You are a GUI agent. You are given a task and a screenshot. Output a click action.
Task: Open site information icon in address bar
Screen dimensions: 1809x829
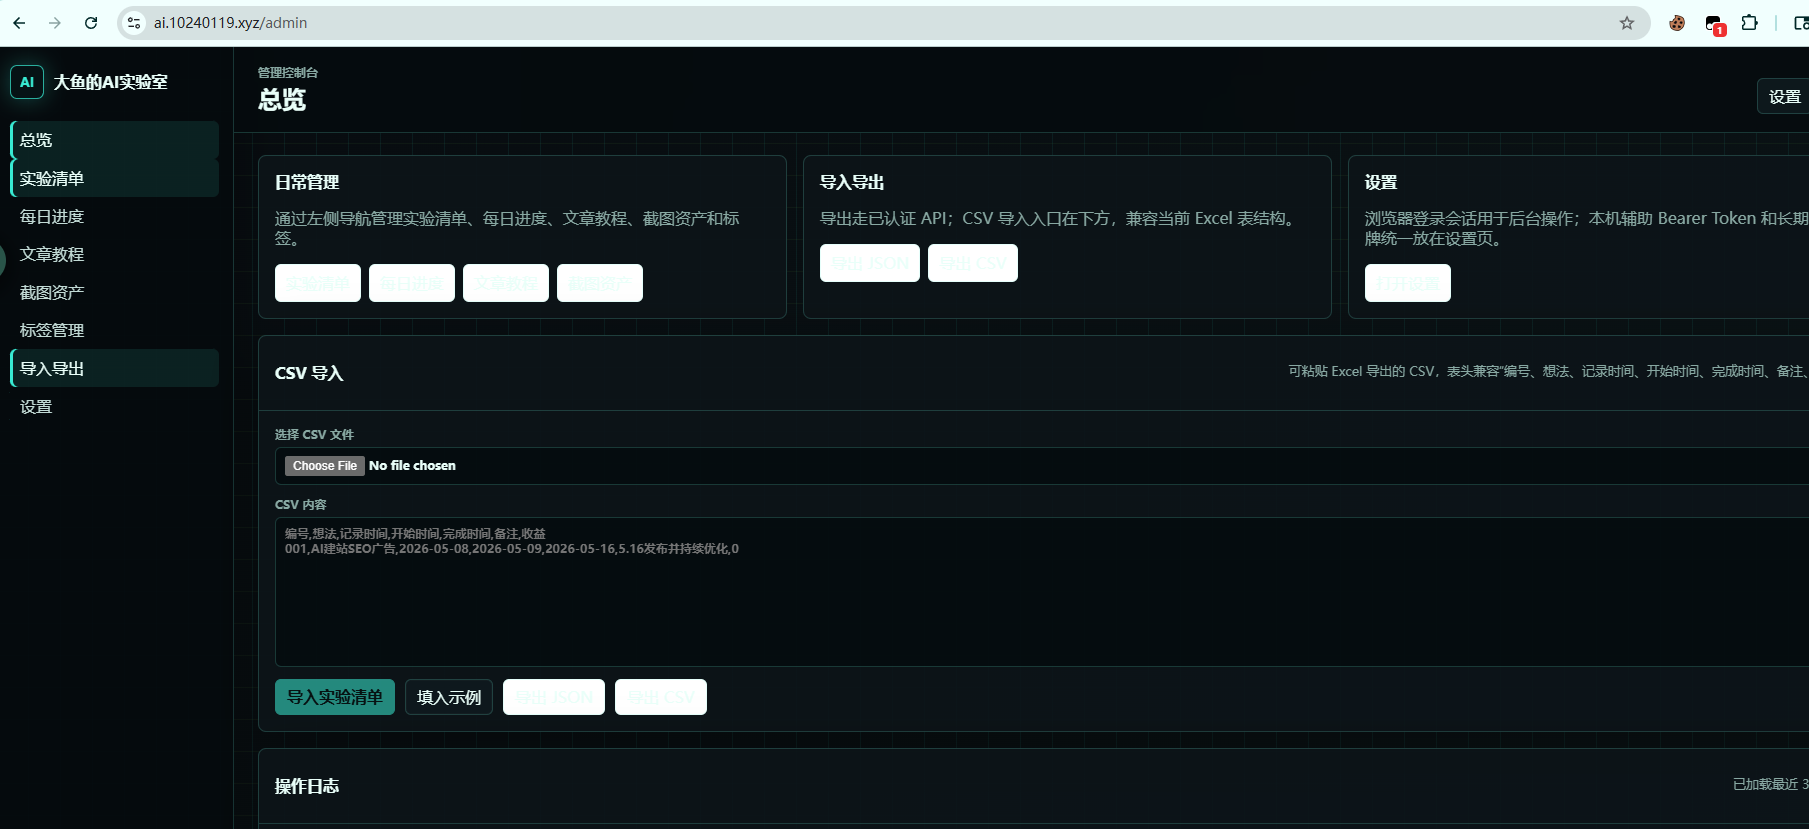pyautogui.click(x=134, y=23)
